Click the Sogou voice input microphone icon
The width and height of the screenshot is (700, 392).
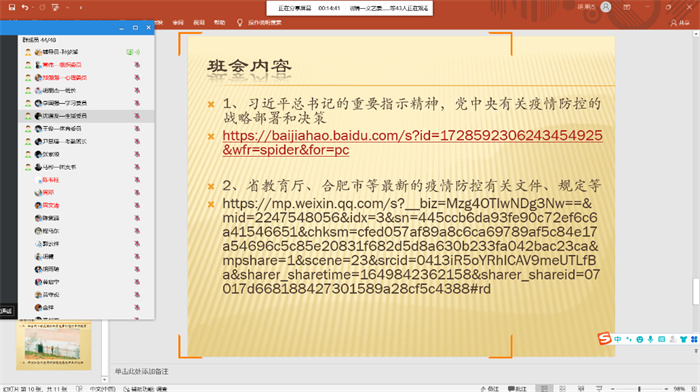tap(650, 339)
